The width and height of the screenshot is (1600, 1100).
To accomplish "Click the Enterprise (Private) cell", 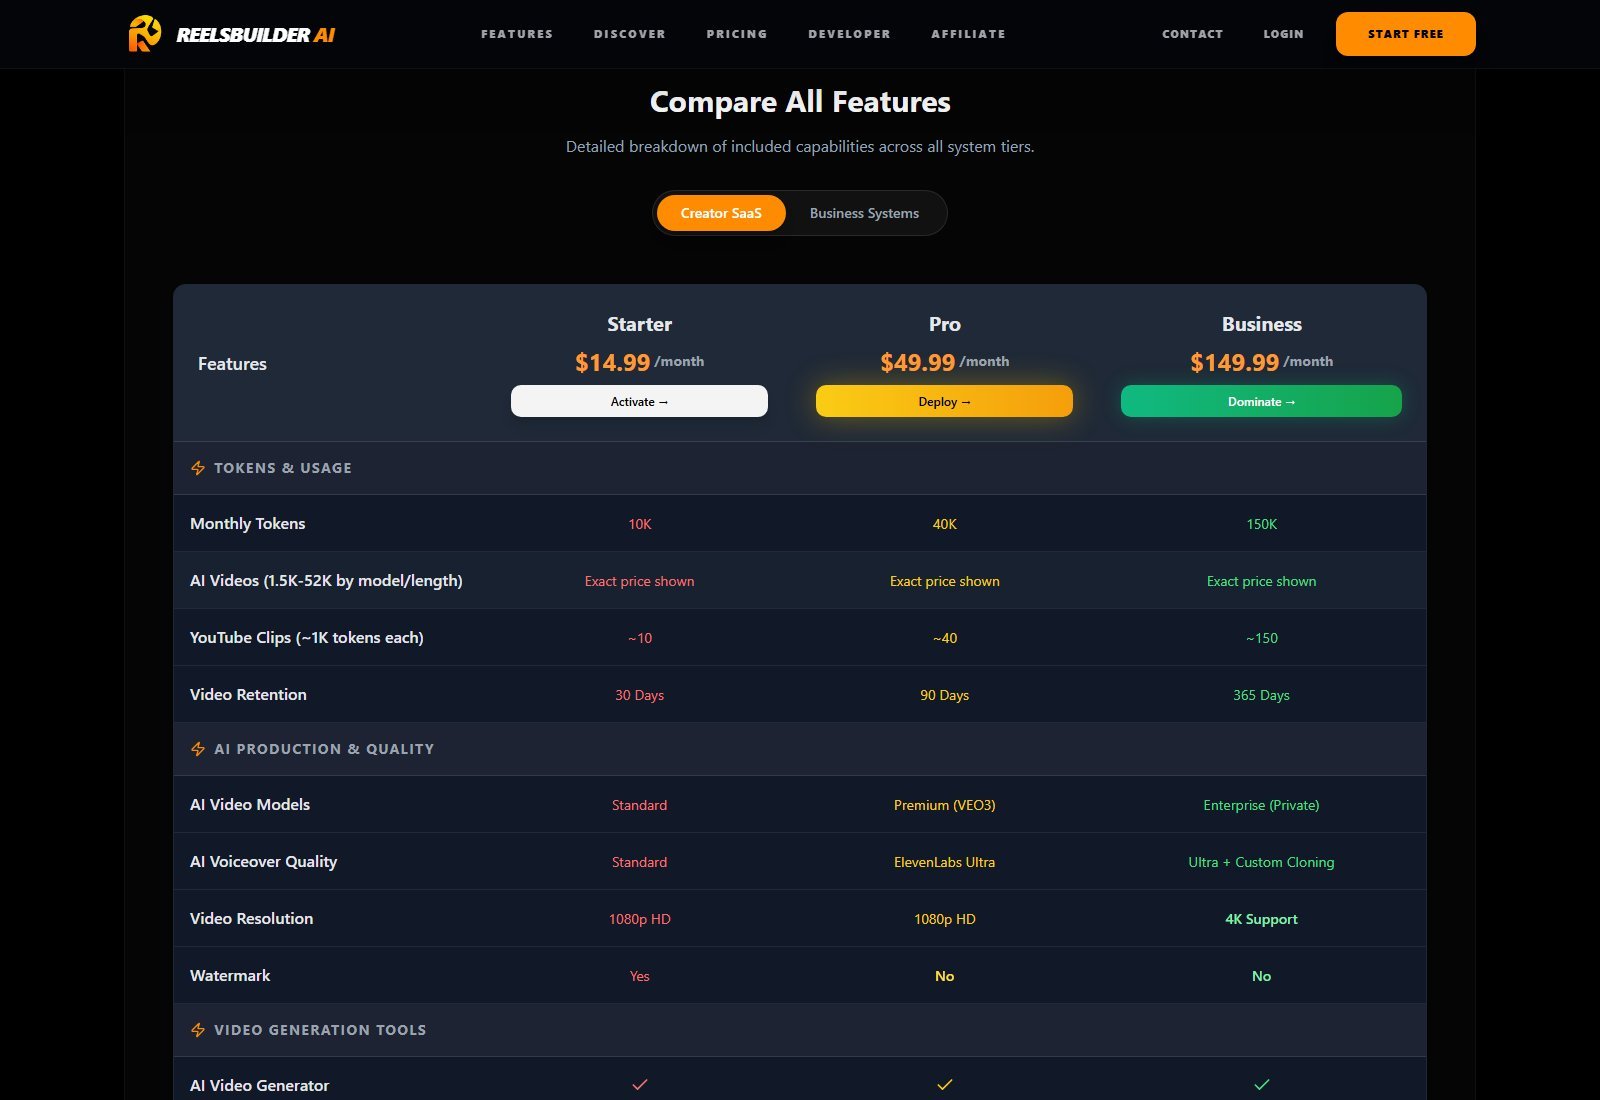I will [1262, 805].
